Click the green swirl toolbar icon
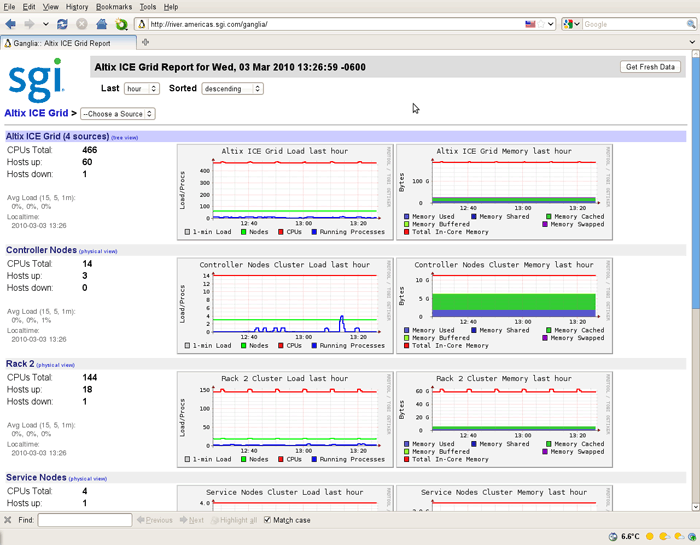 [121, 24]
